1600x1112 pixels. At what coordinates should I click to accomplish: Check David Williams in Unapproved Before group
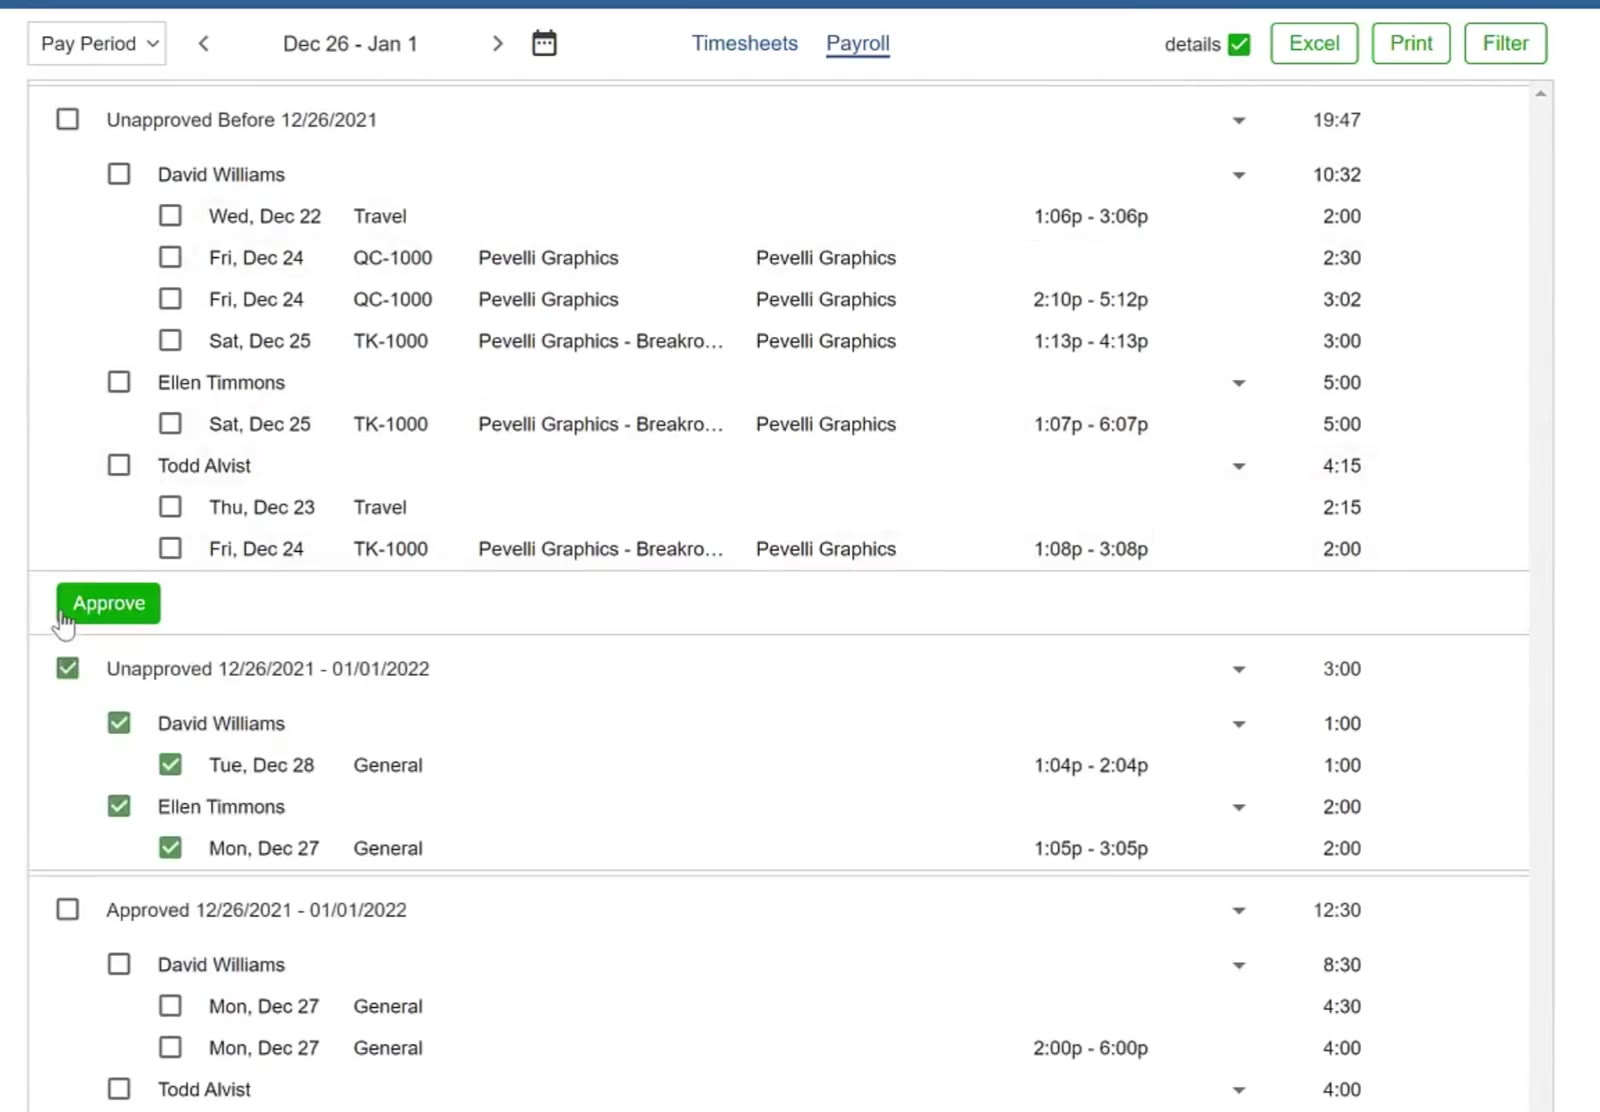click(119, 174)
